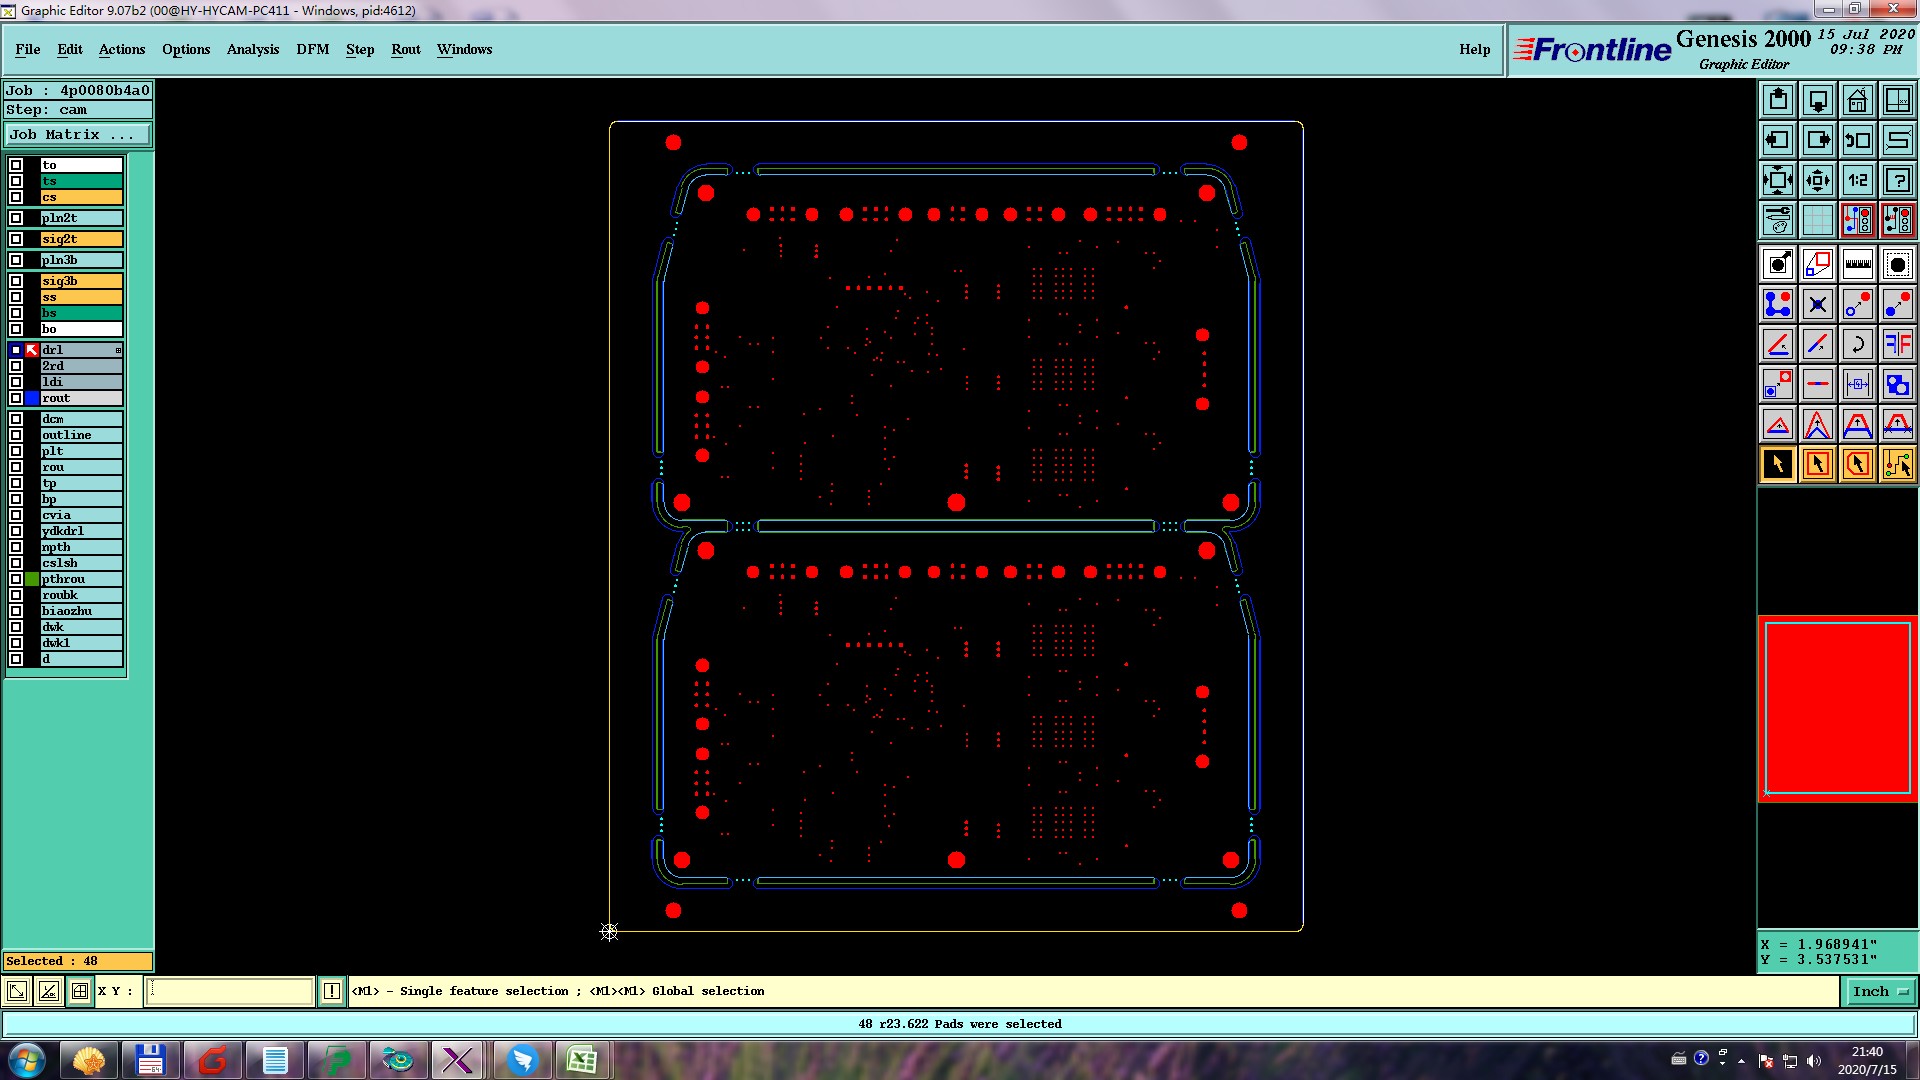Viewport: 1920px width, 1080px height.
Task: Click the pan down view icon
Action: point(1817,100)
